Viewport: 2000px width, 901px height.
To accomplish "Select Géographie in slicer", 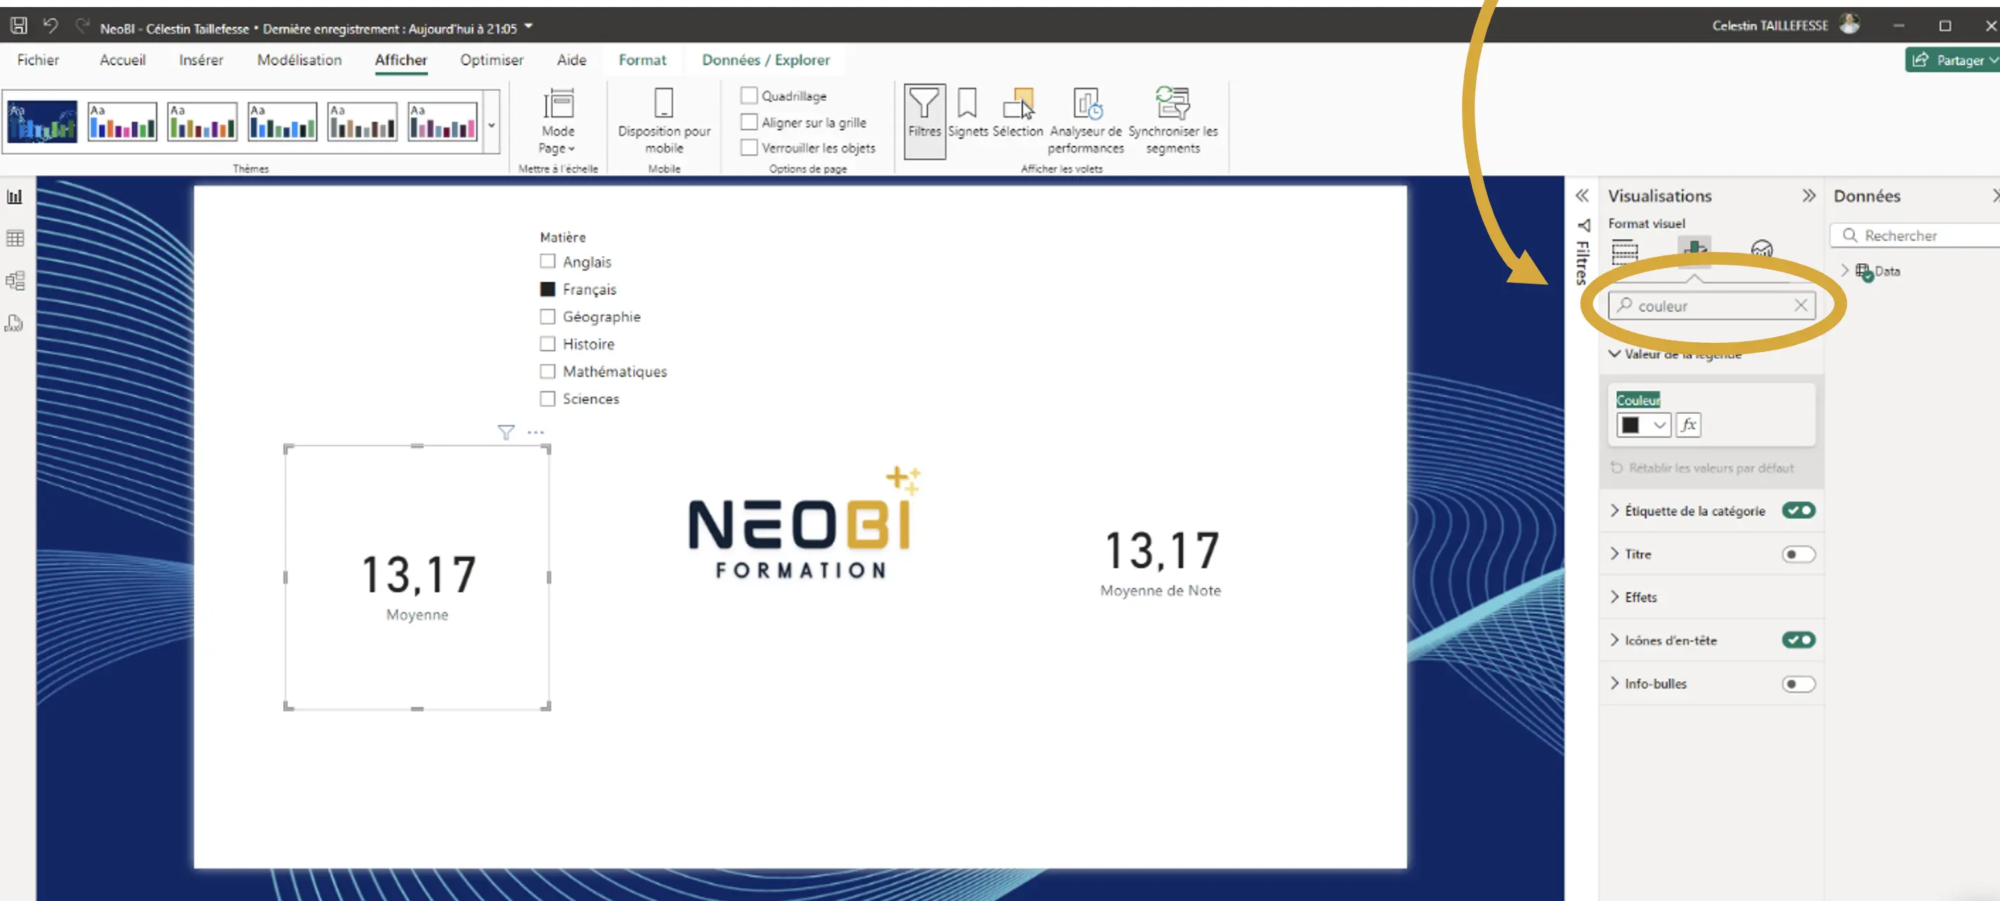I will click(547, 317).
